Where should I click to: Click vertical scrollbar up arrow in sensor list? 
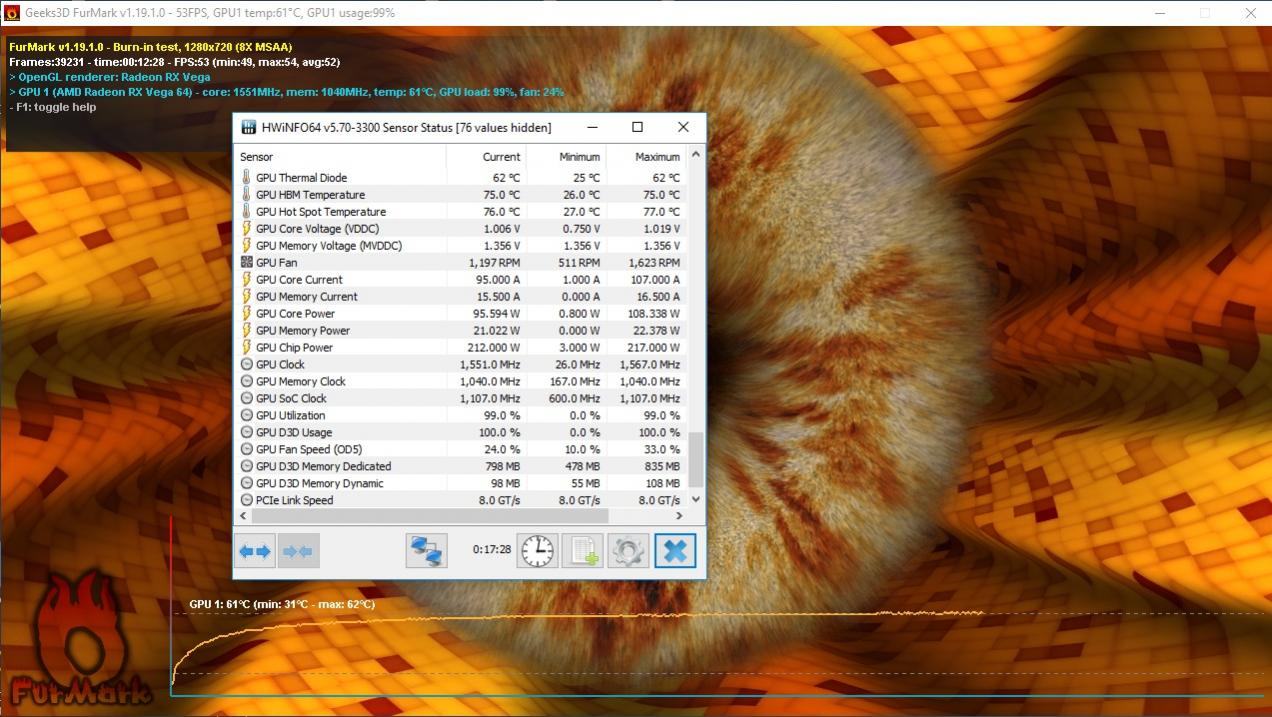(x=696, y=155)
